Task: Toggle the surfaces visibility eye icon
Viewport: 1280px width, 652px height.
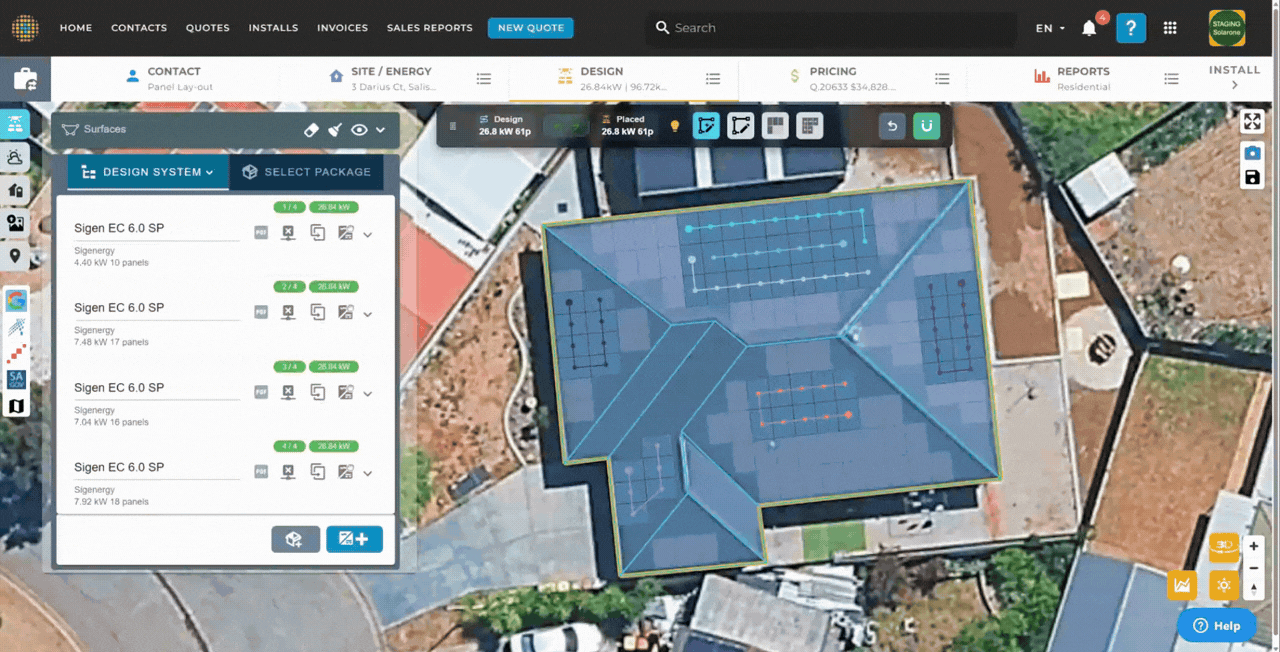Action: coord(359,130)
